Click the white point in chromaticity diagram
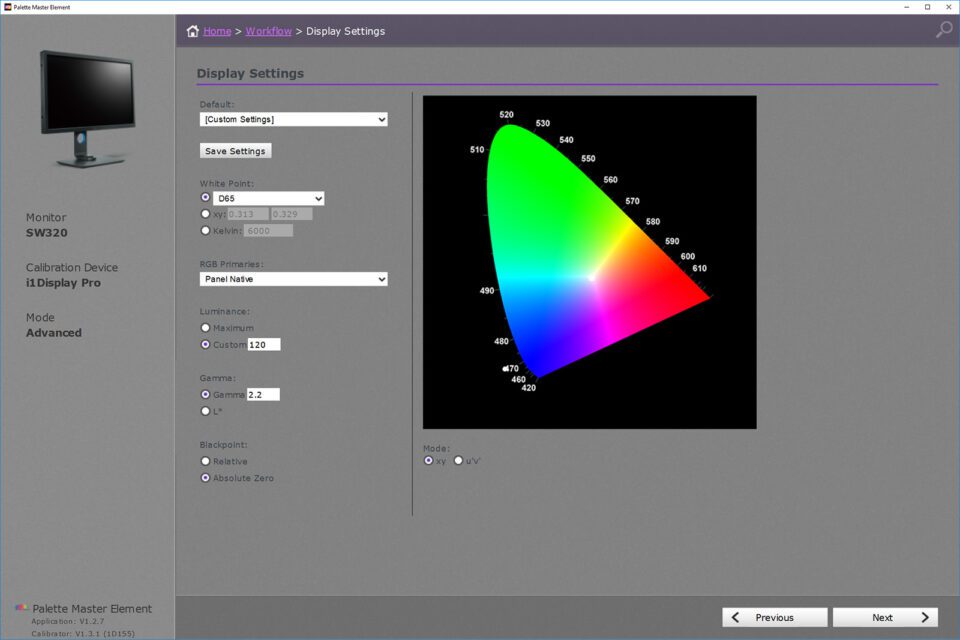The height and width of the screenshot is (640, 960). [x=591, y=278]
